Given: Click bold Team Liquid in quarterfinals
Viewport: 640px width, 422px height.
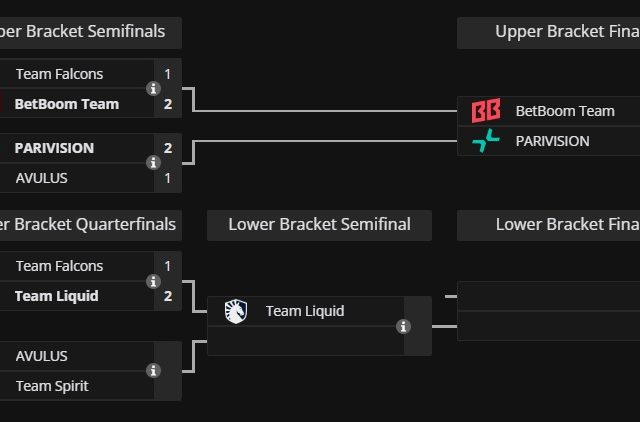Looking at the screenshot, I should (x=57, y=296).
